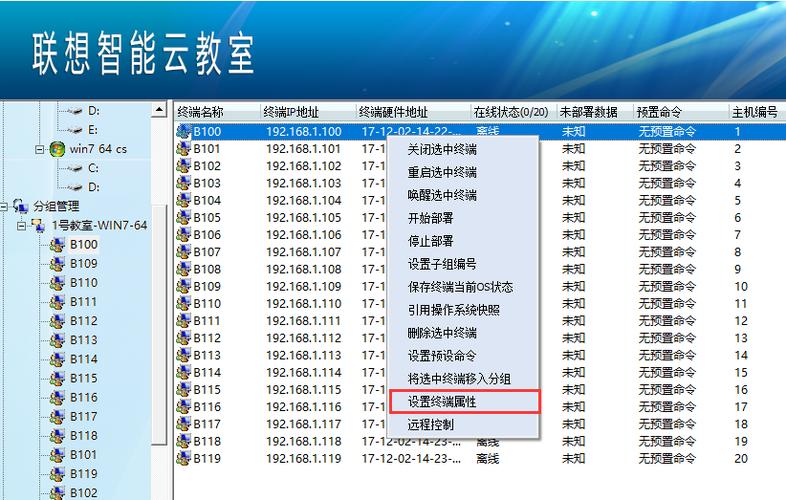Click IP address 192.168.1.103
The width and height of the screenshot is (786, 500).
[x=304, y=184]
